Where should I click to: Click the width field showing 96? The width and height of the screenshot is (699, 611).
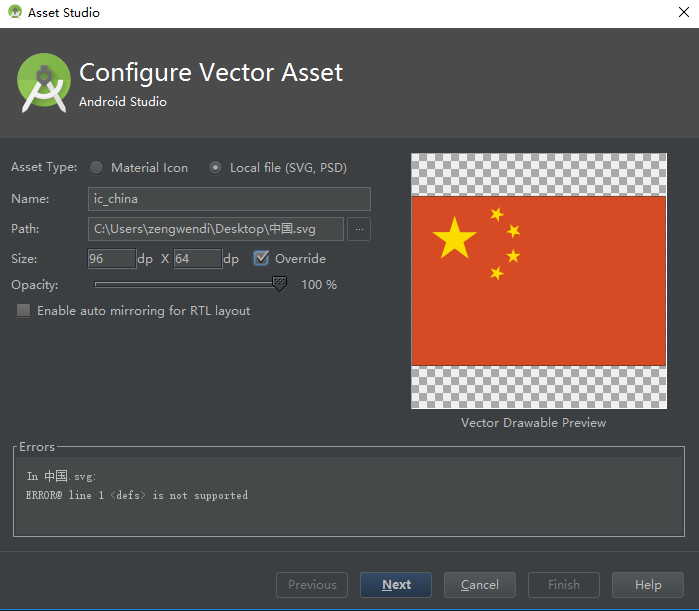[x=111, y=258]
